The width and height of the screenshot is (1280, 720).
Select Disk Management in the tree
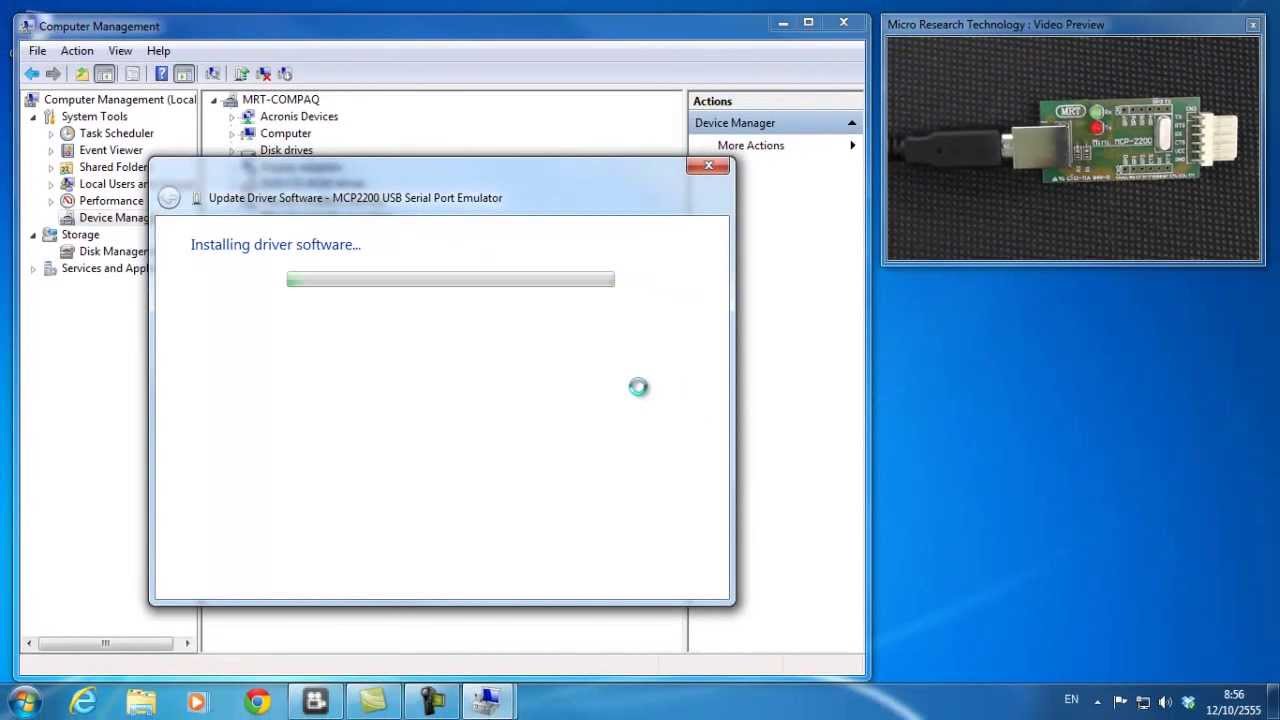coord(113,251)
